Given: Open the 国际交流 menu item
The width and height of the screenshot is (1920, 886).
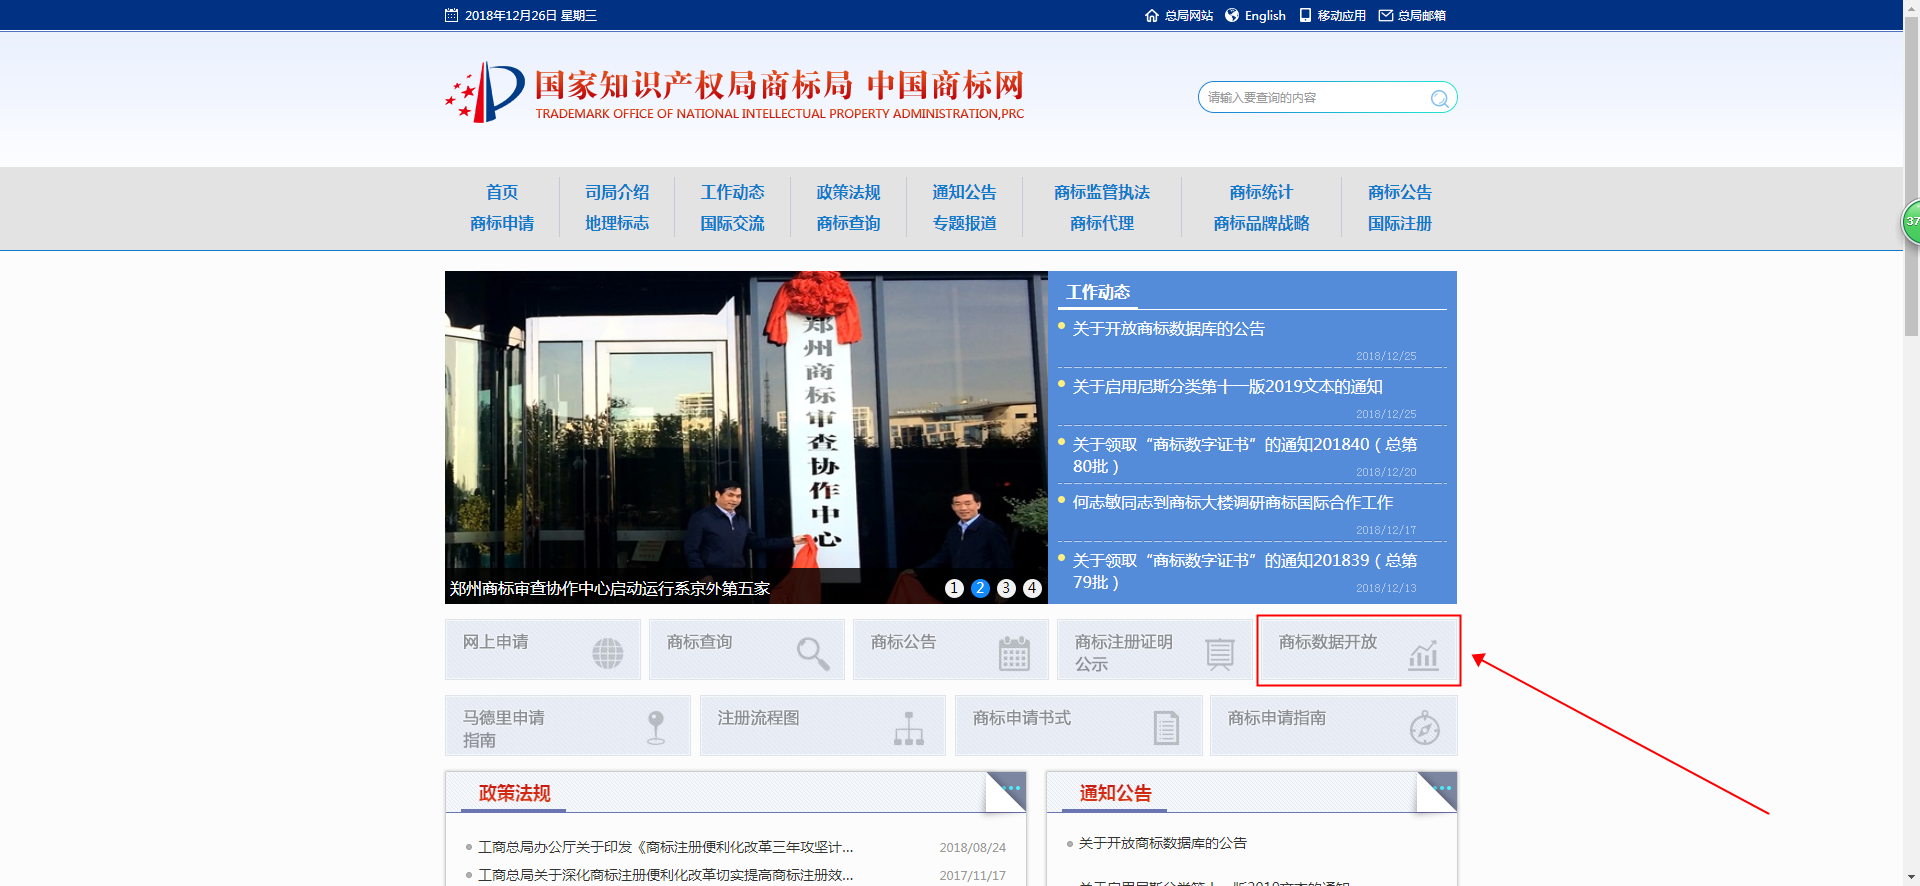Looking at the screenshot, I should [x=732, y=223].
